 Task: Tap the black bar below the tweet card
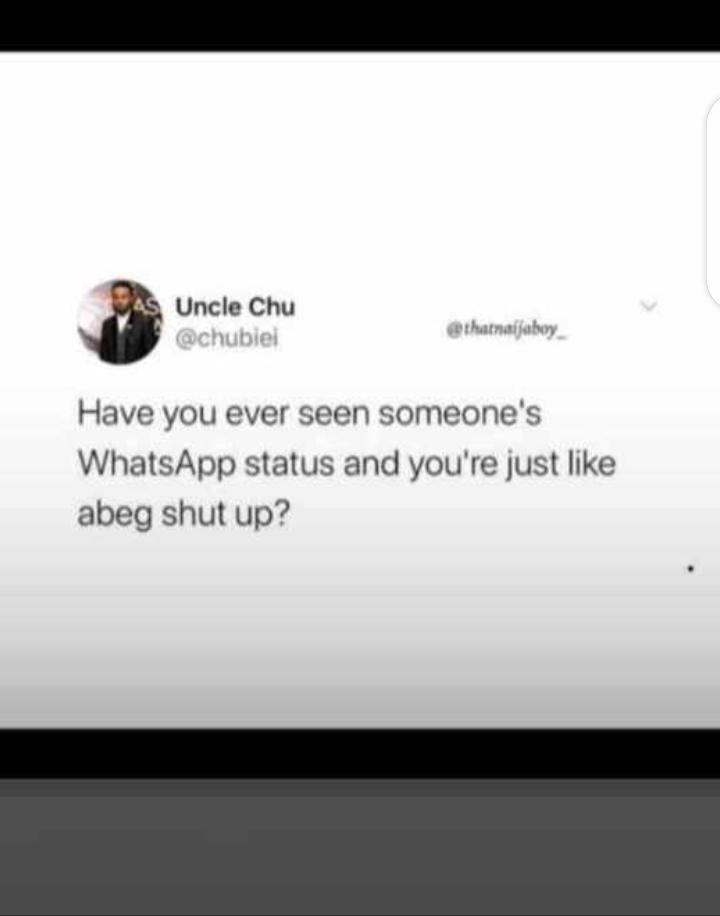[x=360, y=754]
